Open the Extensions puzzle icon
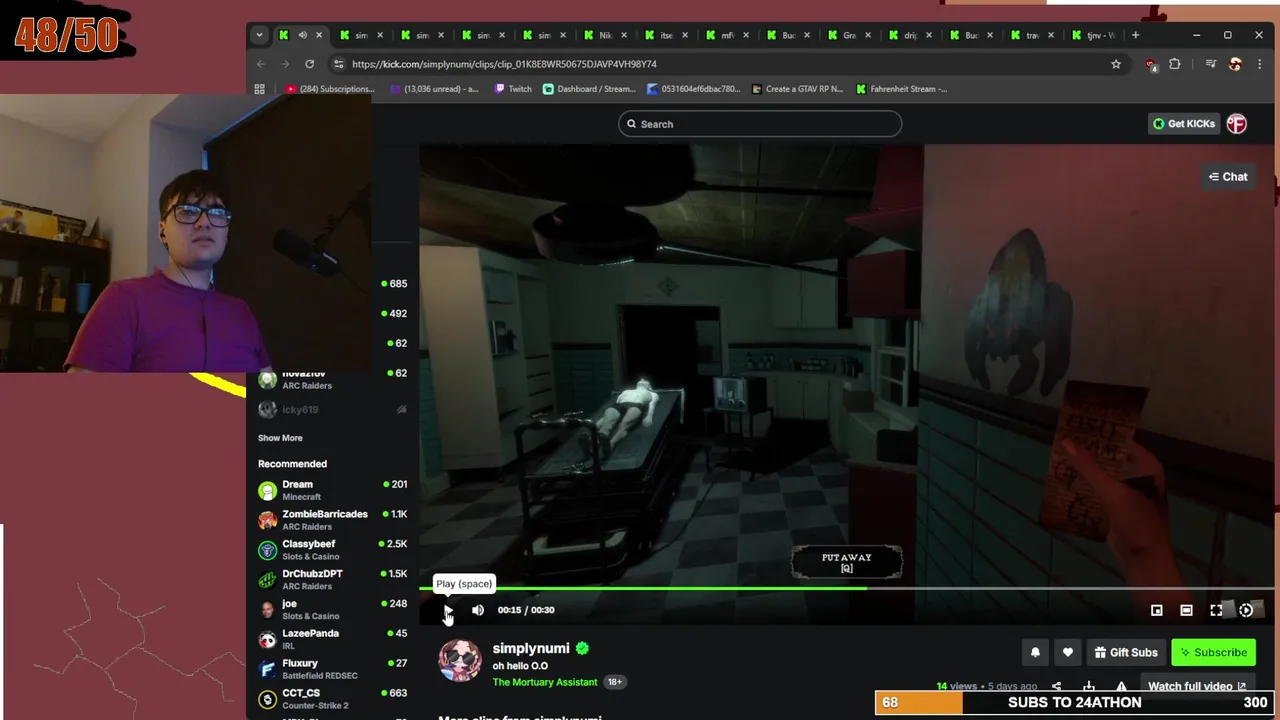 pyautogui.click(x=1175, y=64)
